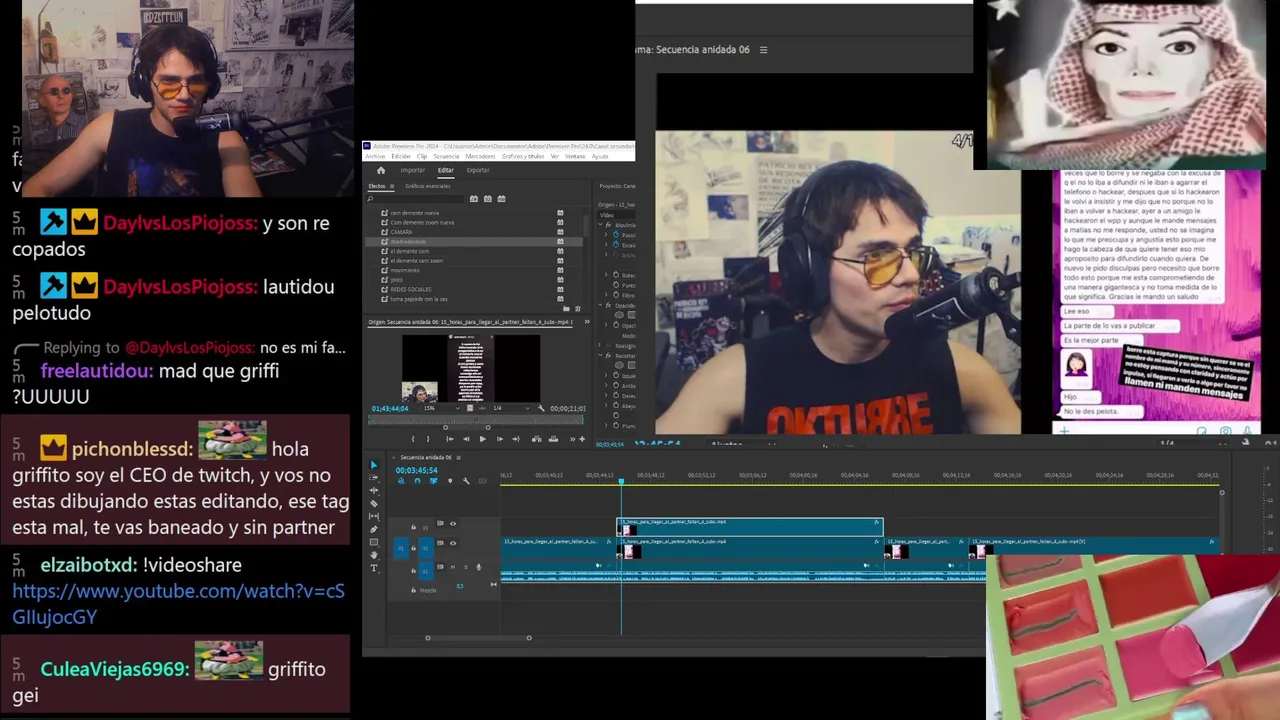The height and width of the screenshot is (720, 1280).
Task: Collapse the Opacidad effect group
Action: 600,305
